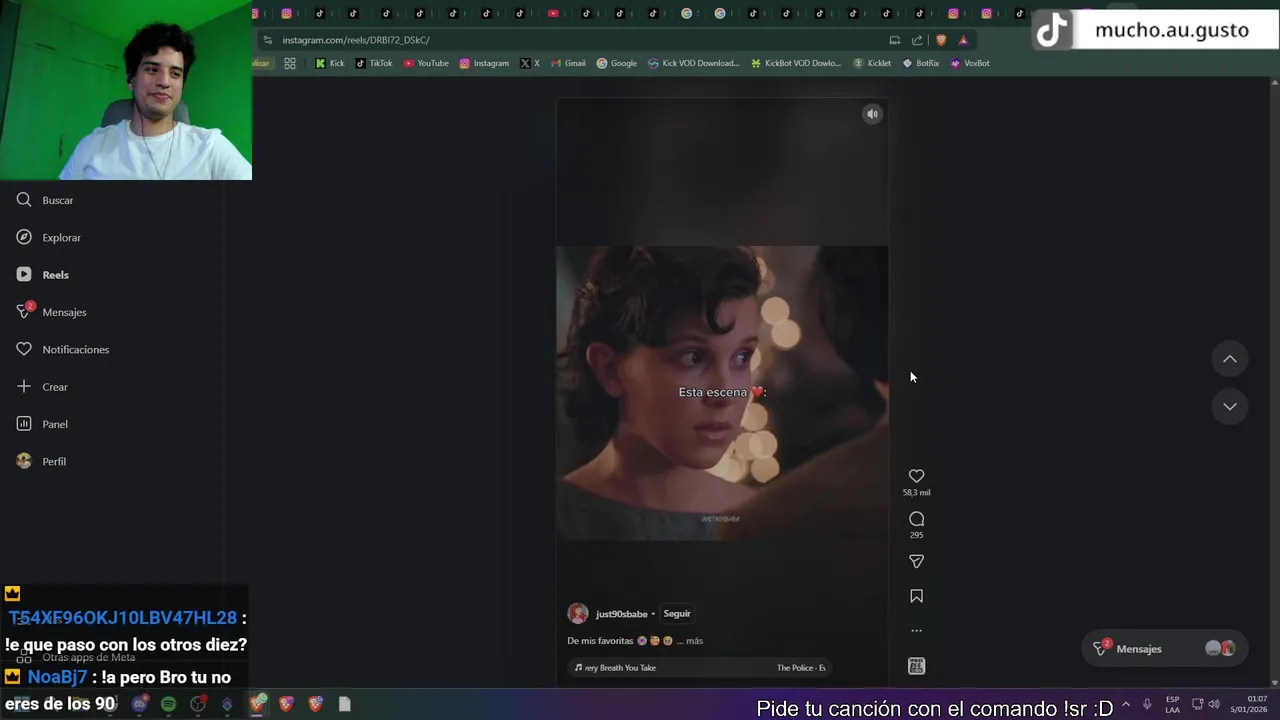Go to Reels in the sidebar
The height and width of the screenshot is (720, 1280).
pyautogui.click(x=43, y=274)
